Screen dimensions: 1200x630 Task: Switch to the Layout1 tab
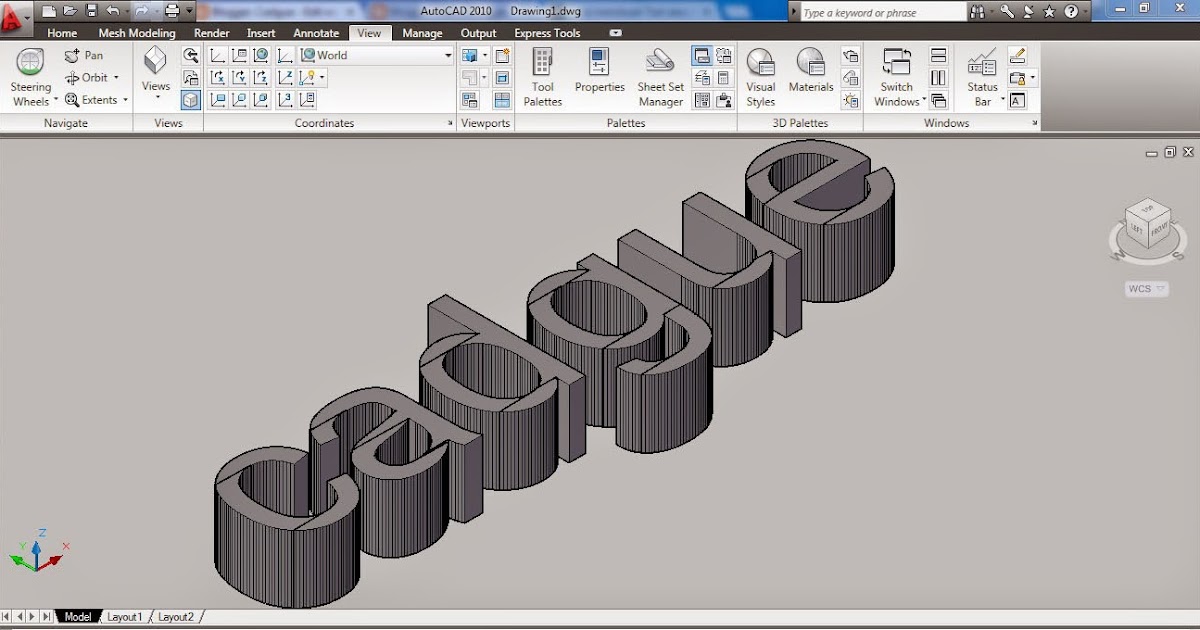pos(125,617)
